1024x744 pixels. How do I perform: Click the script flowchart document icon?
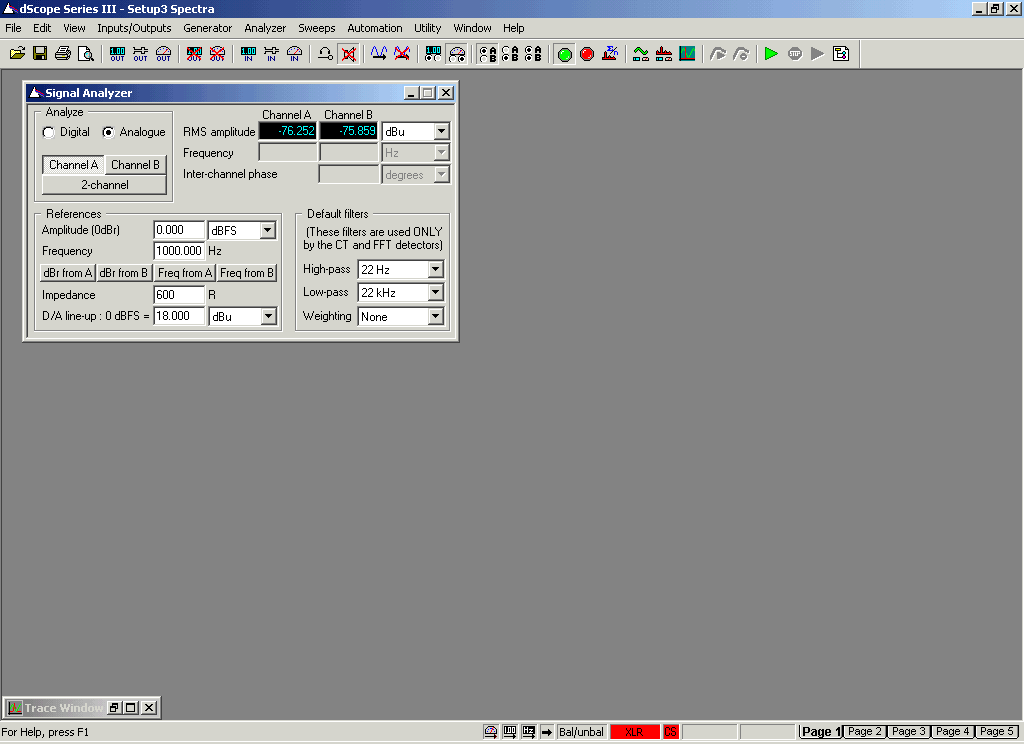click(841, 54)
